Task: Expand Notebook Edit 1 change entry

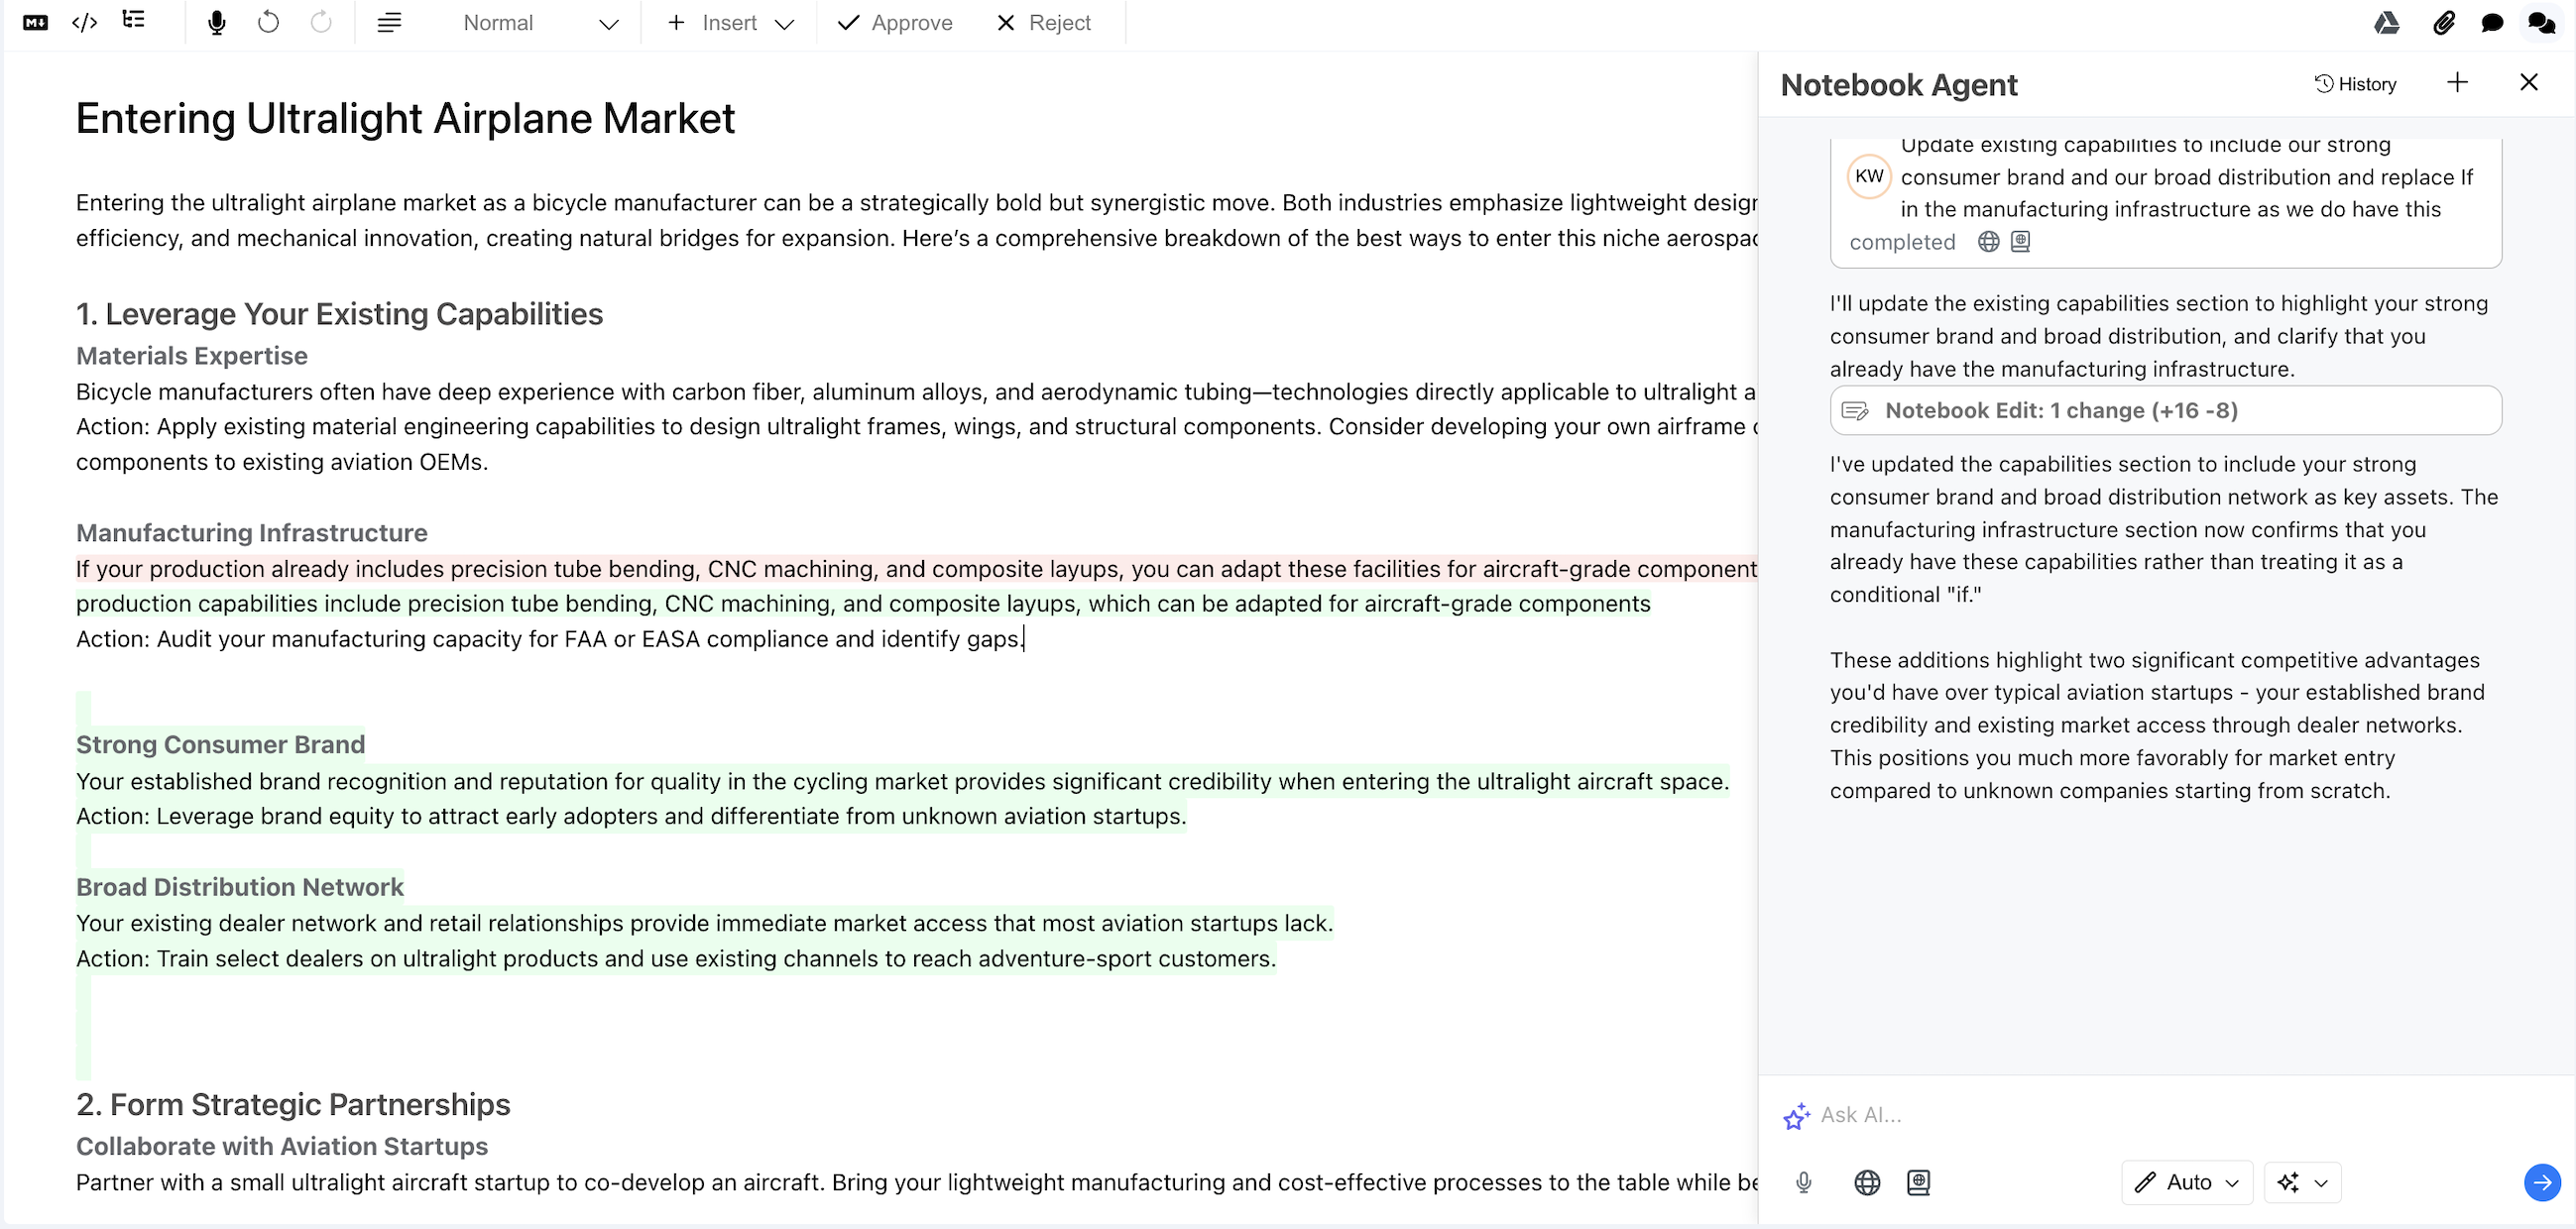Action: coord(2165,410)
